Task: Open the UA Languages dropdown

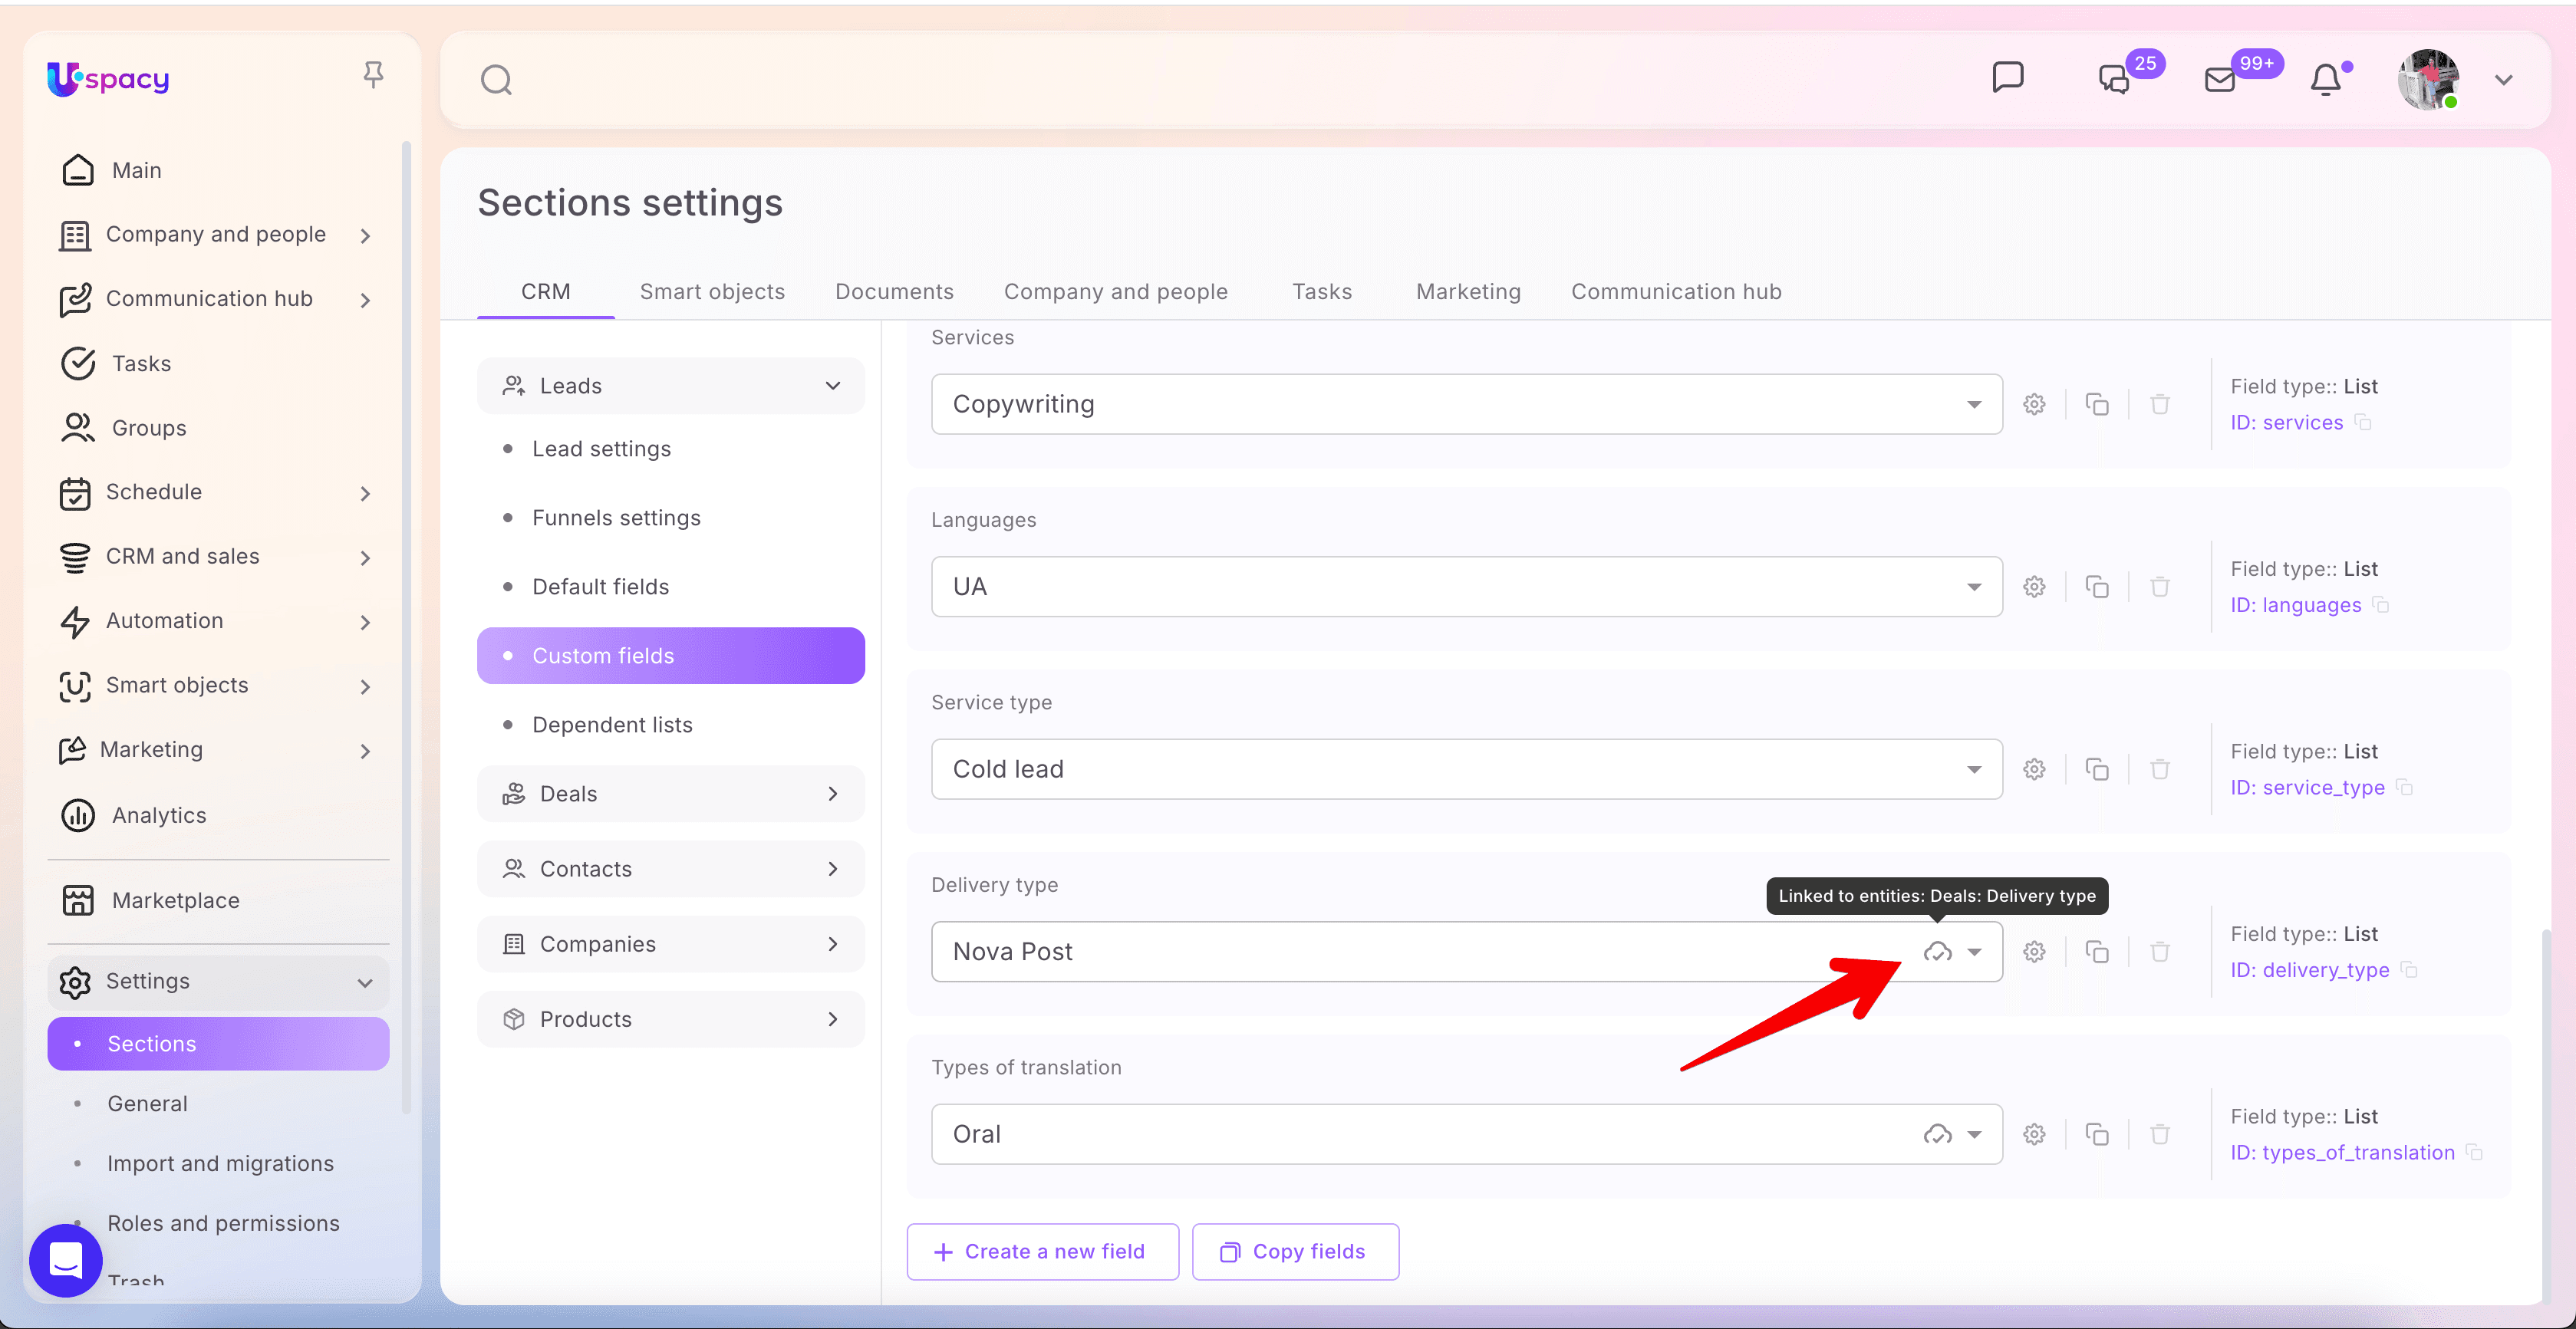Action: [x=1466, y=587]
